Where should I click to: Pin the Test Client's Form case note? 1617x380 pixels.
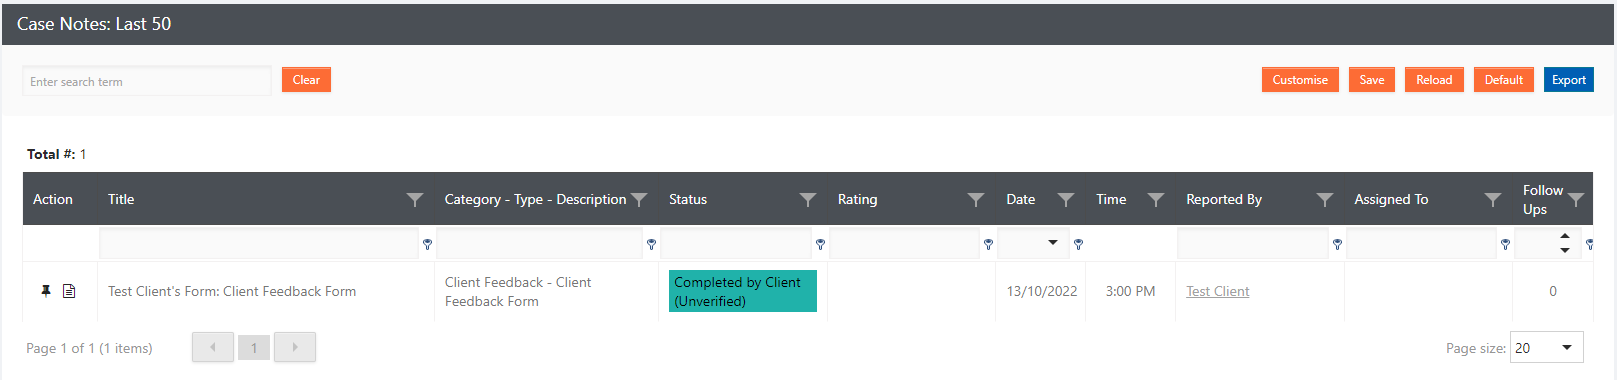pos(45,291)
